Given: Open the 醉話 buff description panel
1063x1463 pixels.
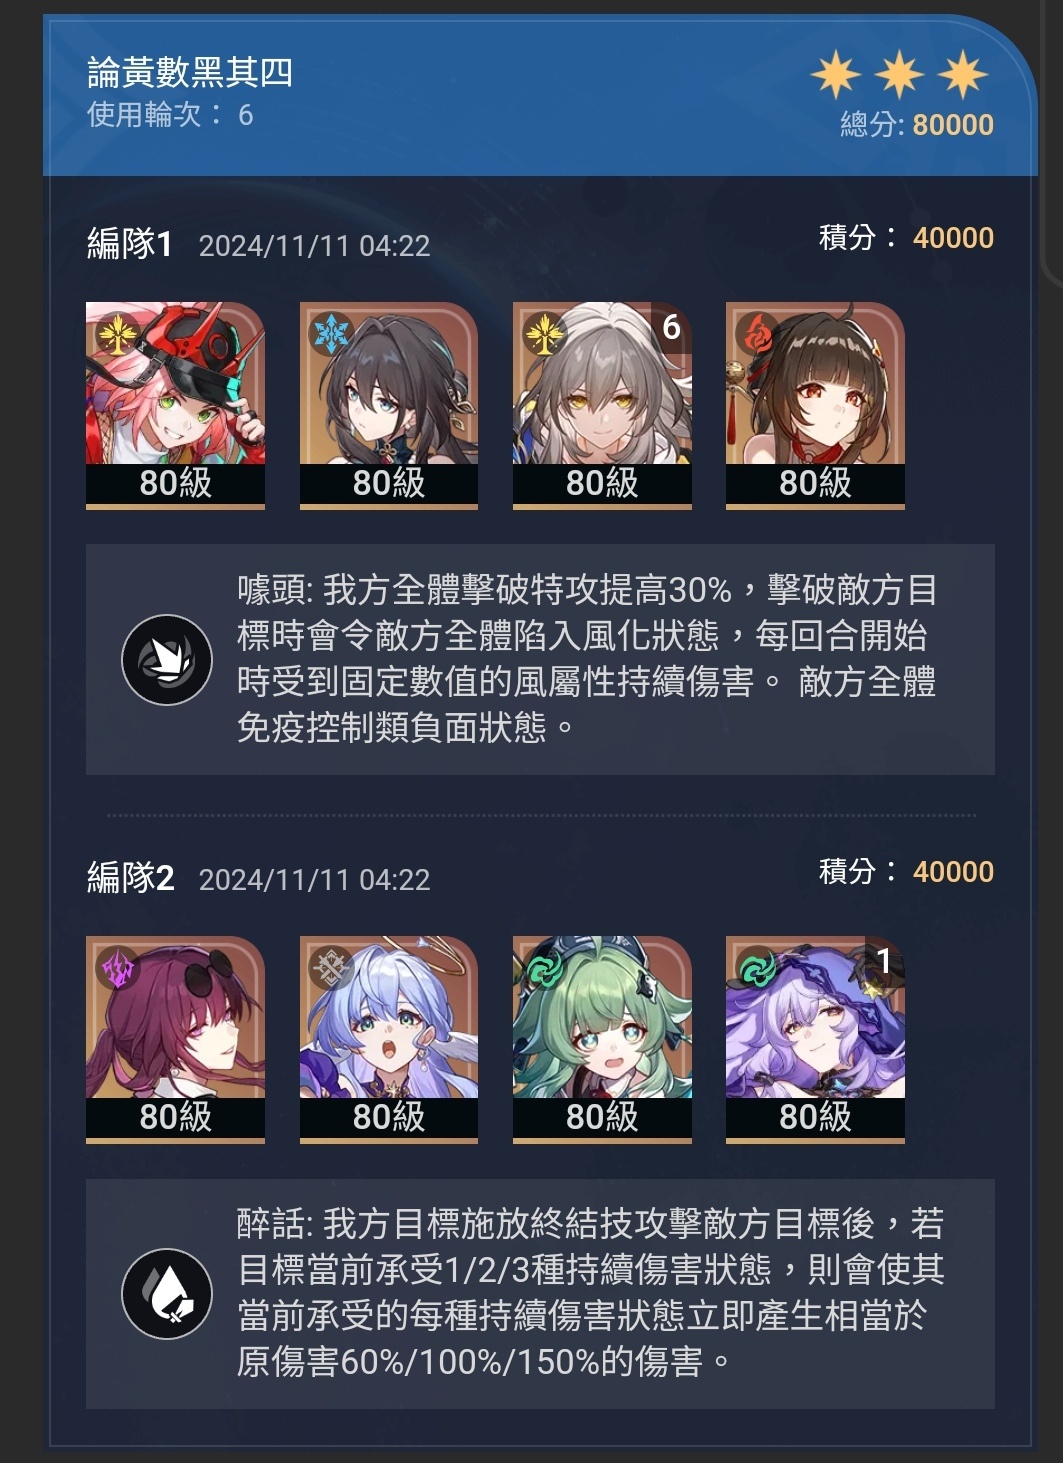Looking at the screenshot, I should [x=540, y=1294].
